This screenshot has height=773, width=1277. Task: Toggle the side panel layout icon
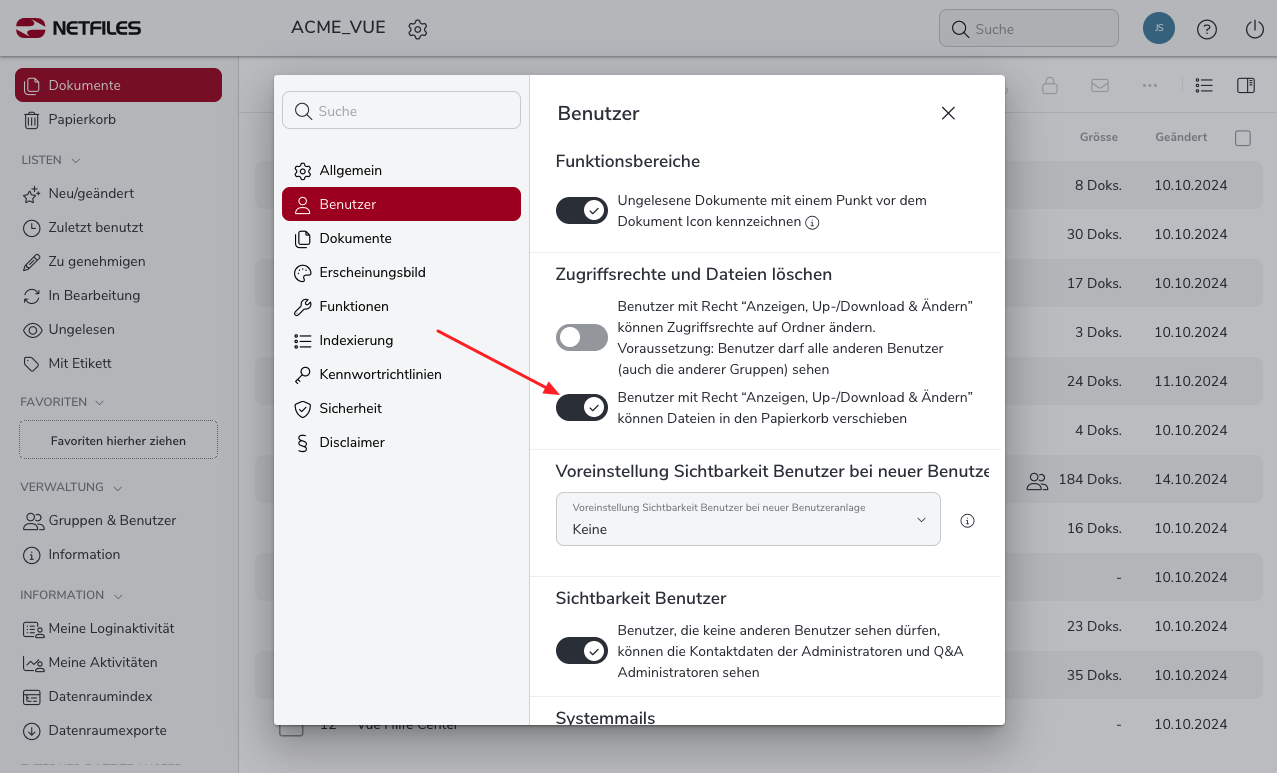click(x=1245, y=86)
